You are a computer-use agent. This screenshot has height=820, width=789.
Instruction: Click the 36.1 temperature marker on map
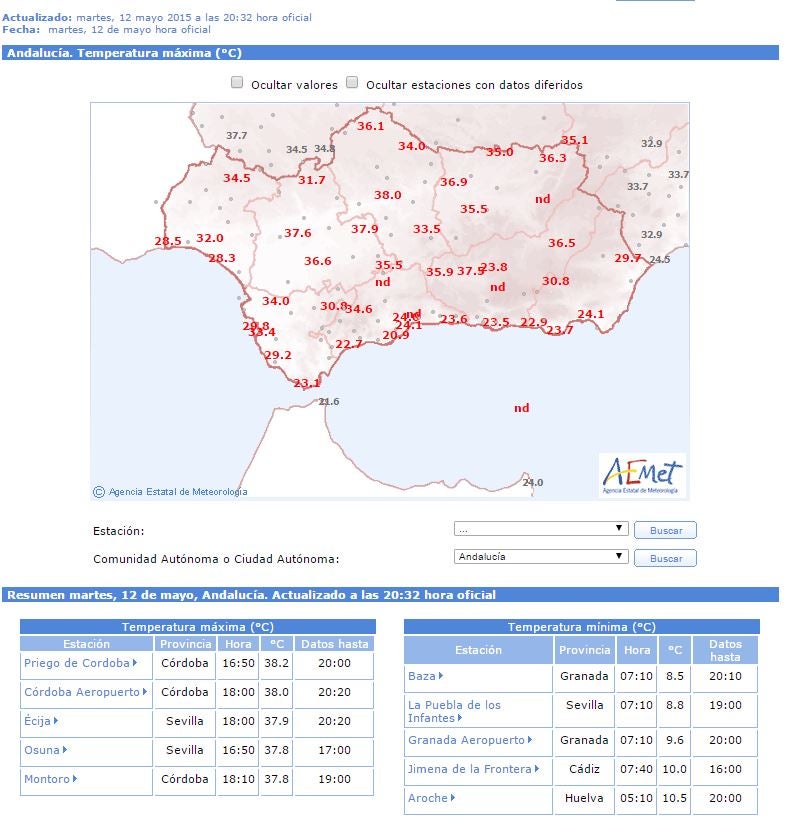pyautogui.click(x=370, y=126)
